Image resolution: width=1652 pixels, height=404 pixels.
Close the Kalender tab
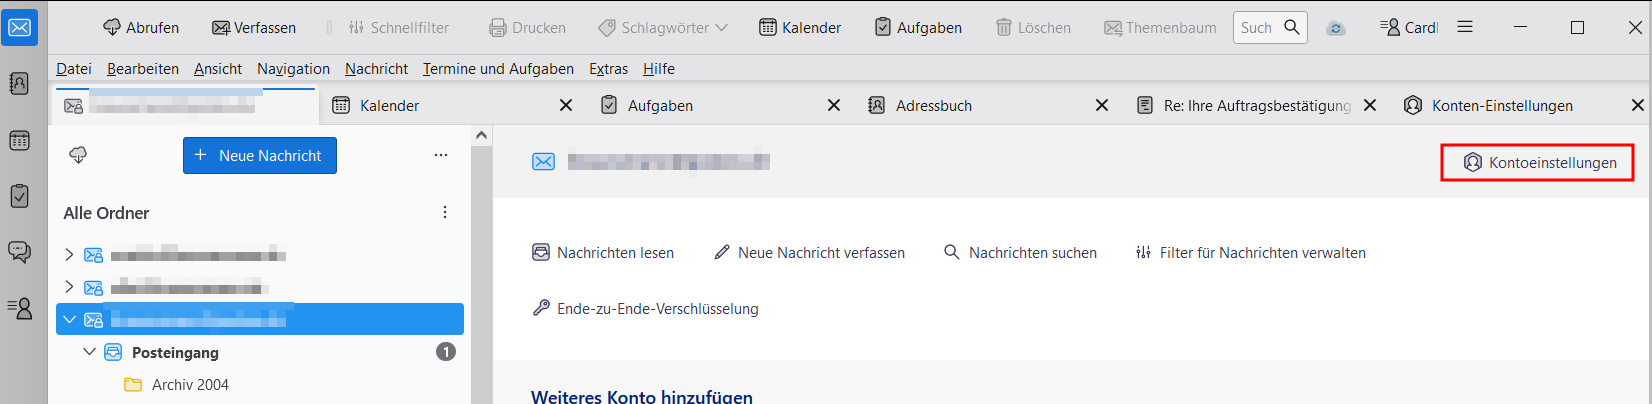566,105
